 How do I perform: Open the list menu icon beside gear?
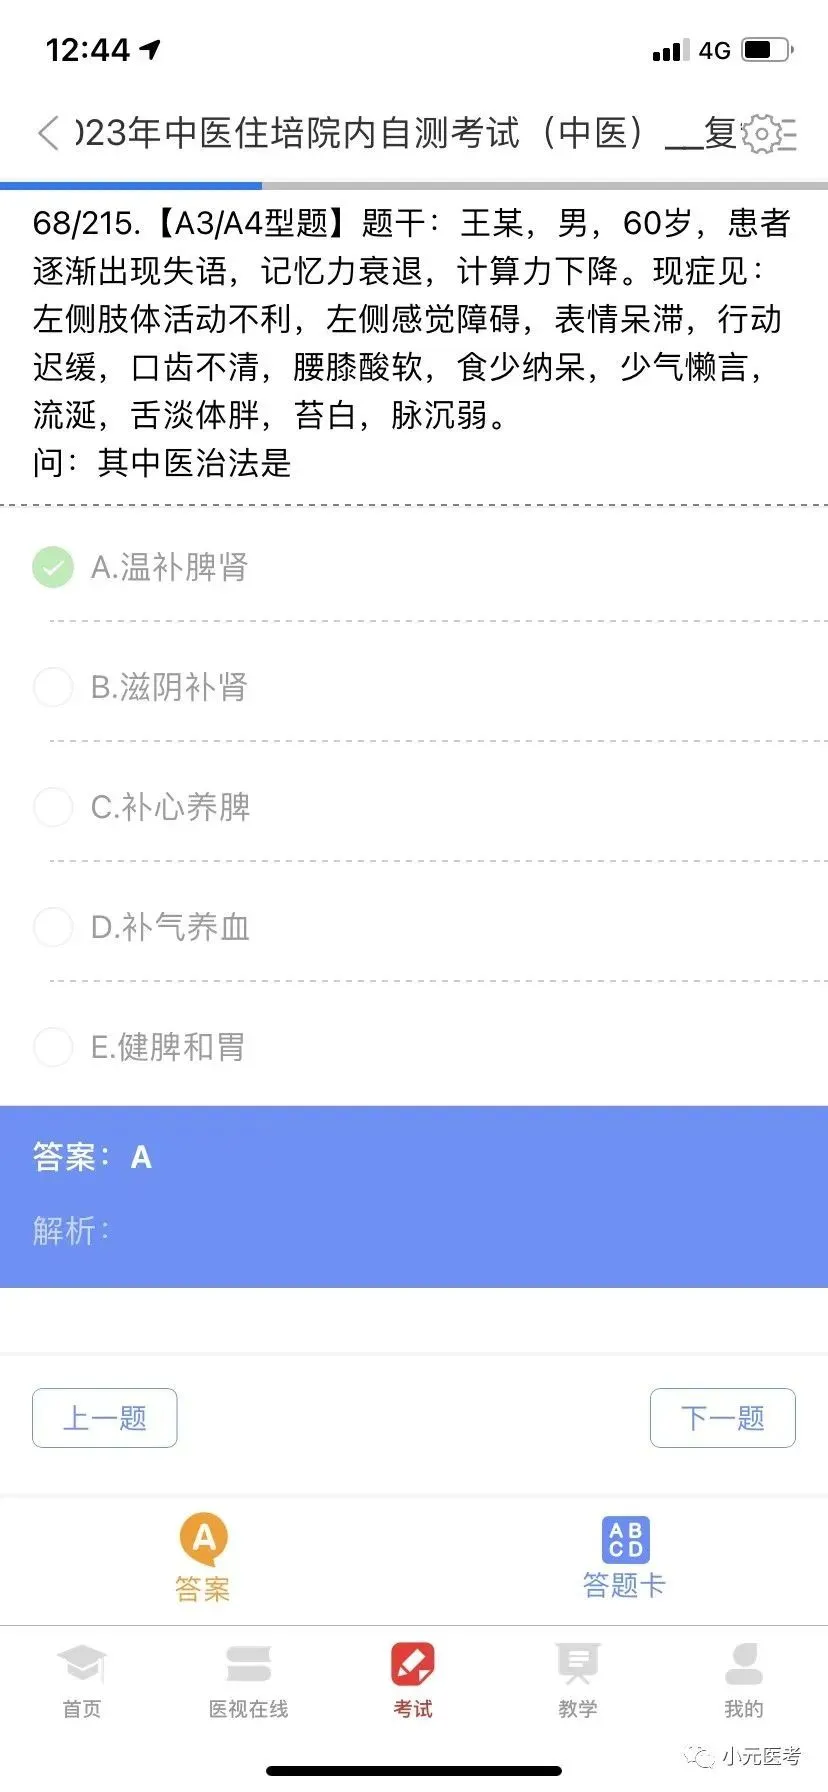pyautogui.click(x=790, y=134)
